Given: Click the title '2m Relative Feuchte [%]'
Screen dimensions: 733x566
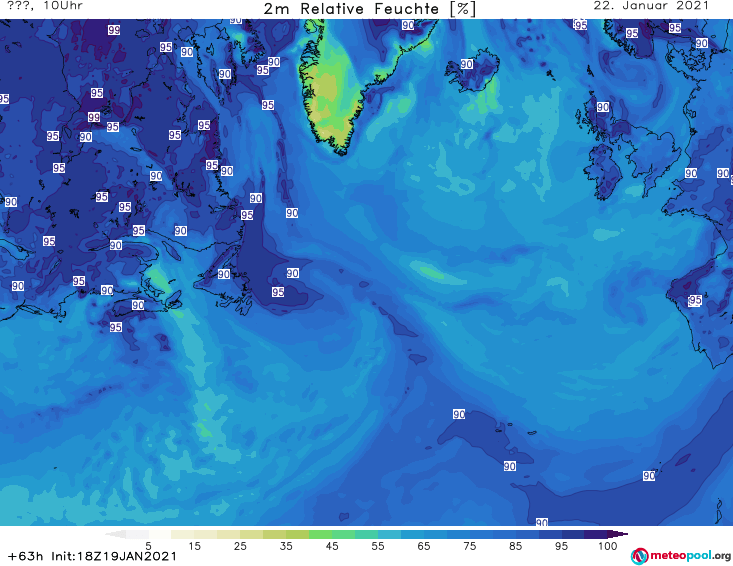Looking at the screenshot, I should (369, 9).
